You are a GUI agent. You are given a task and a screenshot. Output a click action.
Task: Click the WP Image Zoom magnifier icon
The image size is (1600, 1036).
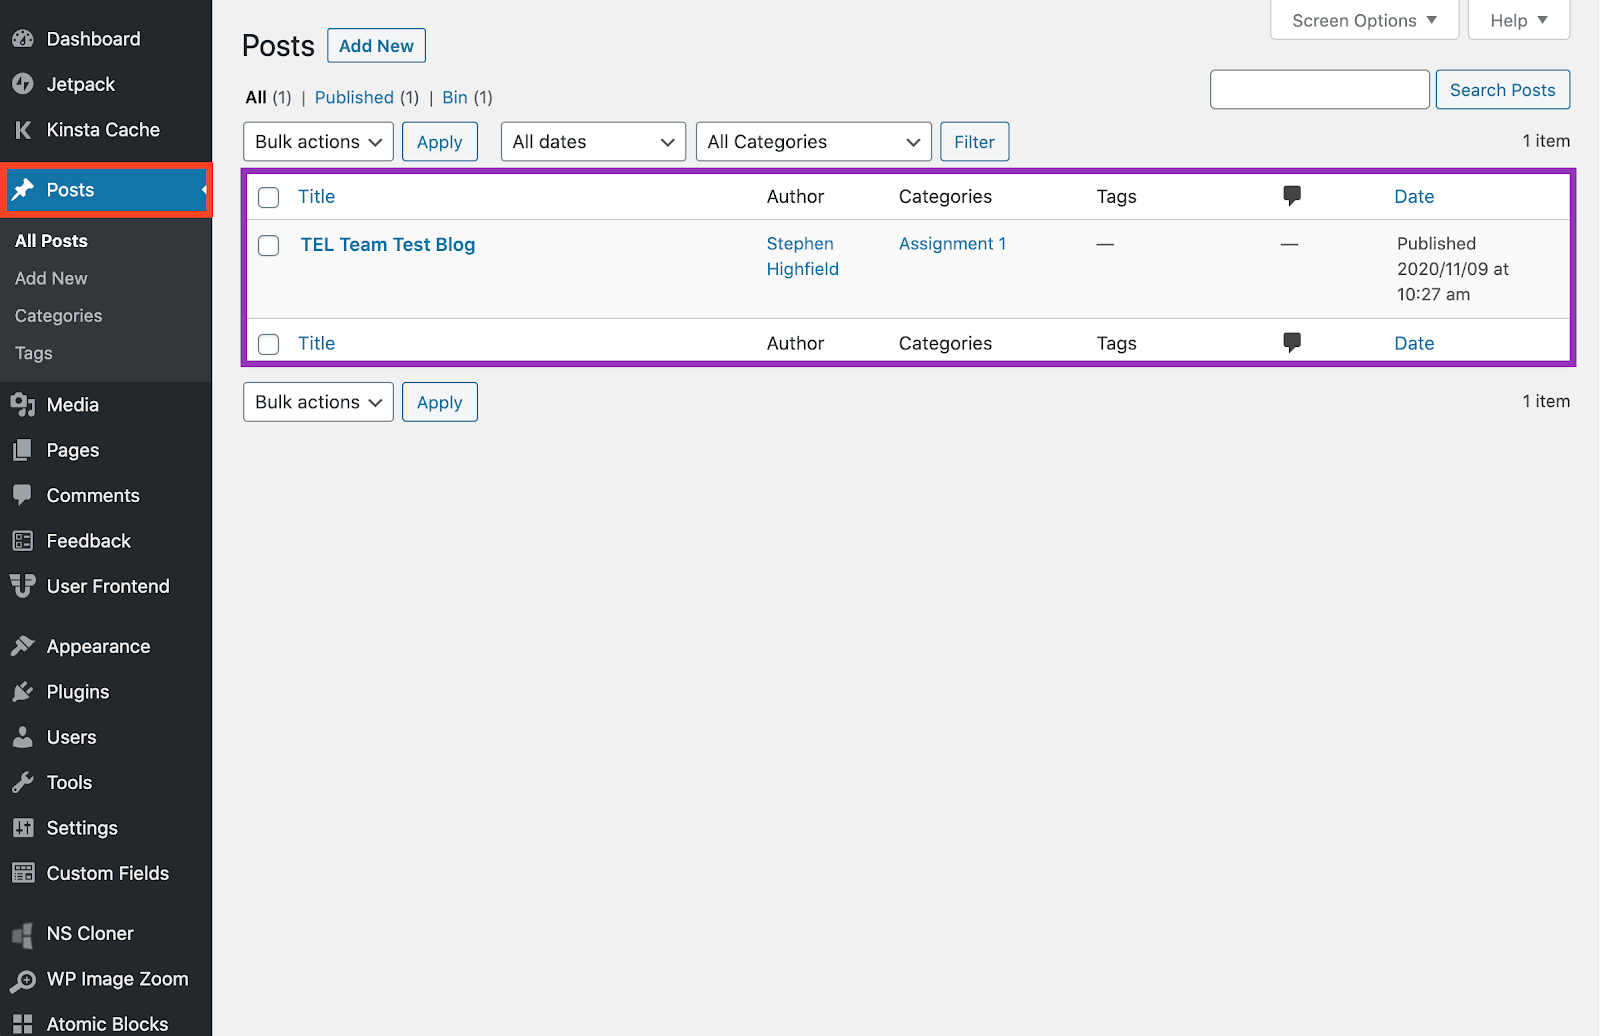[23, 980]
